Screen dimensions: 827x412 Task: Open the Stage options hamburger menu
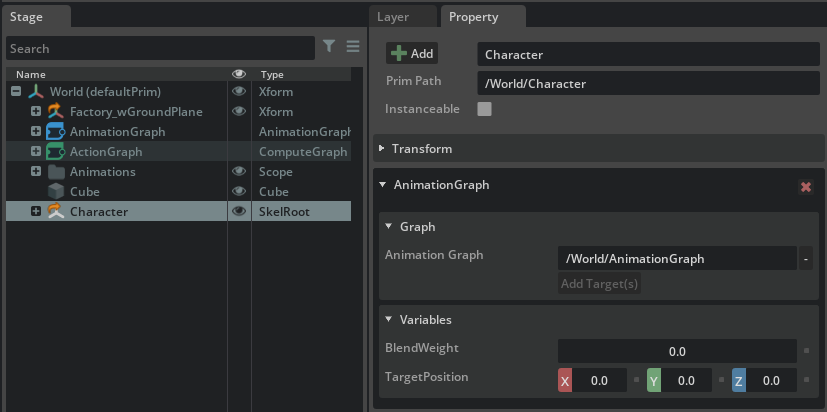tap(353, 46)
